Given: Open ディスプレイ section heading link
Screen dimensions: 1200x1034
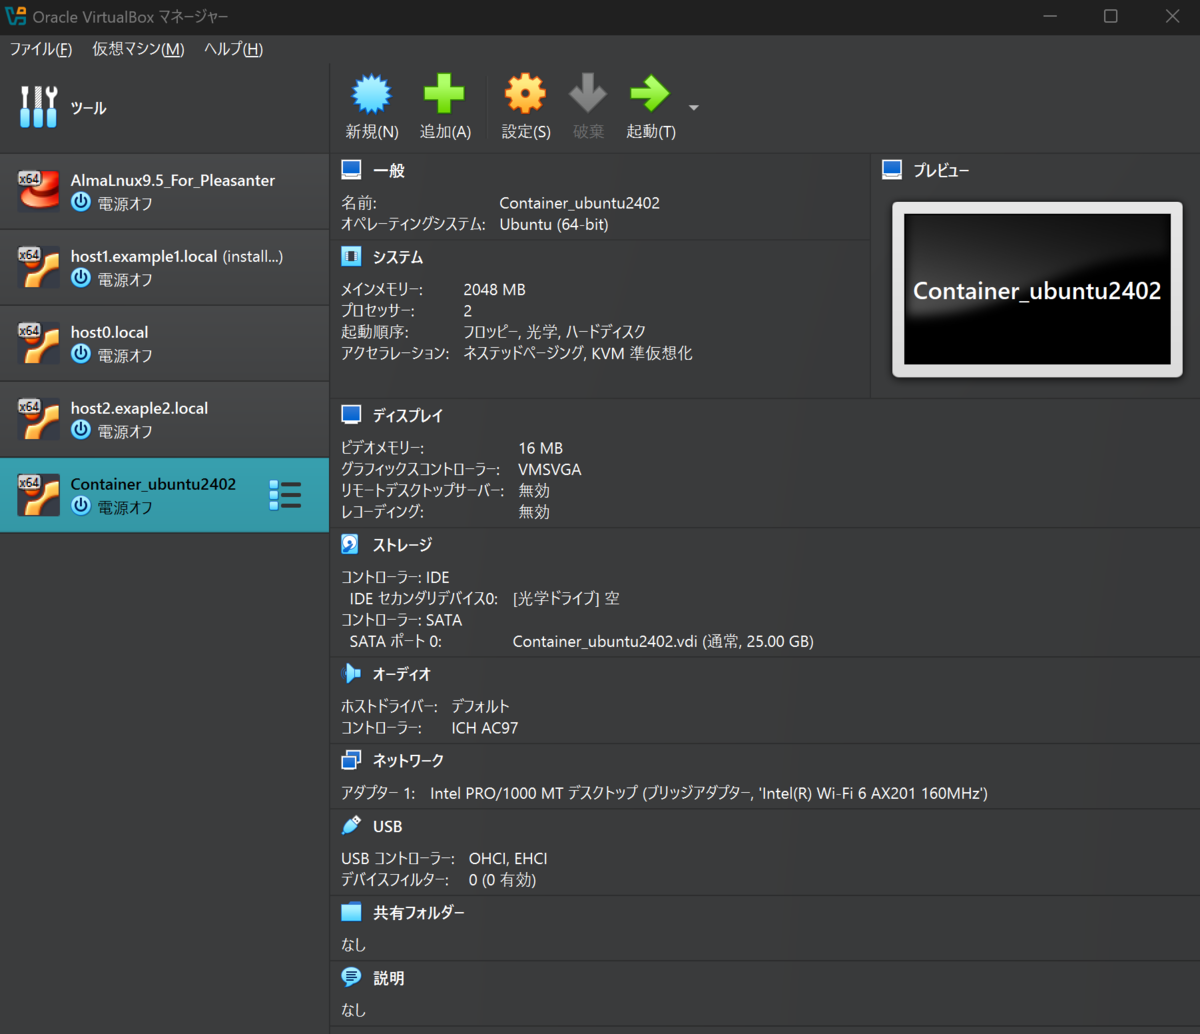Looking at the screenshot, I should pyautogui.click(x=408, y=415).
